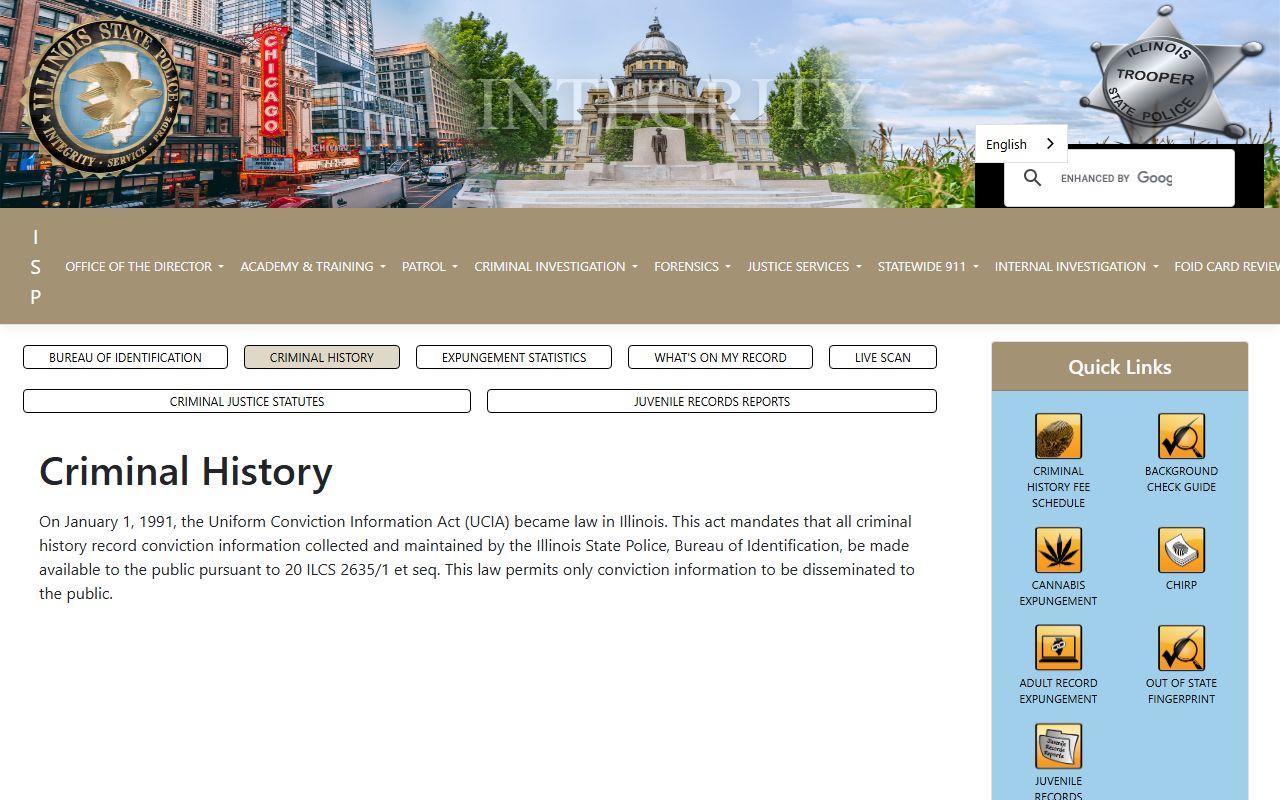Open the Justice Services dropdown

point(803,267)
